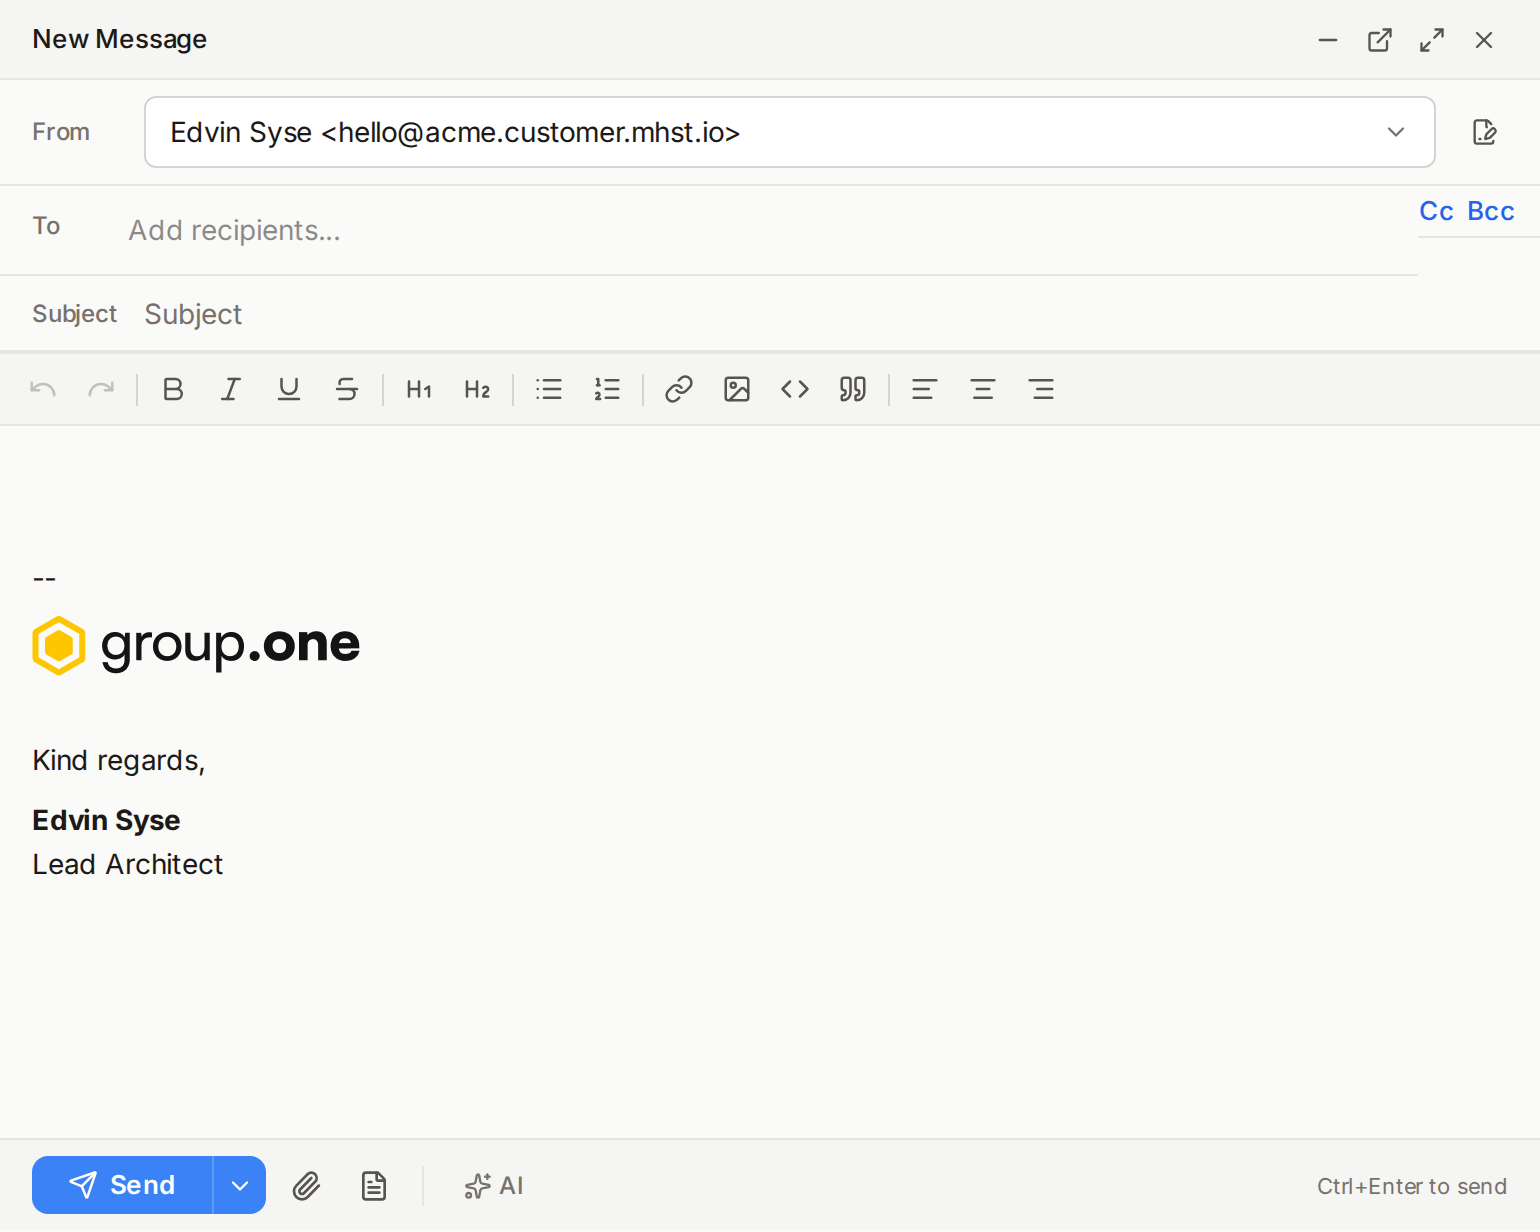Image resolution: width=1540 pixels, height=1232 pixels.
Task: Toggle bold formatting
Action: [x=172, y=389]
